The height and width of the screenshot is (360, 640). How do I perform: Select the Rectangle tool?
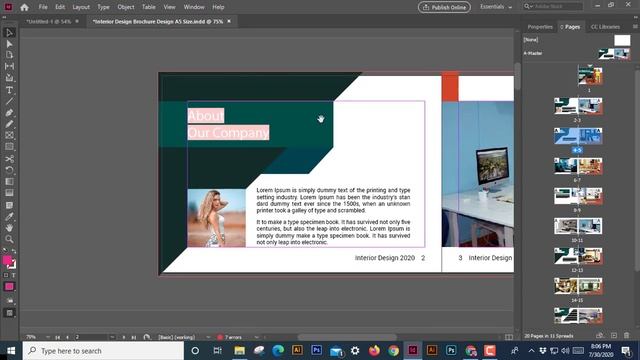point(9,147)
